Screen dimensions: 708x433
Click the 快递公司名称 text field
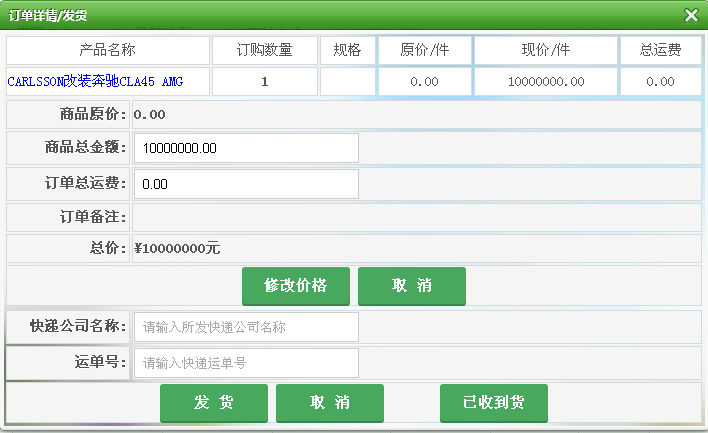click(246, 327)
